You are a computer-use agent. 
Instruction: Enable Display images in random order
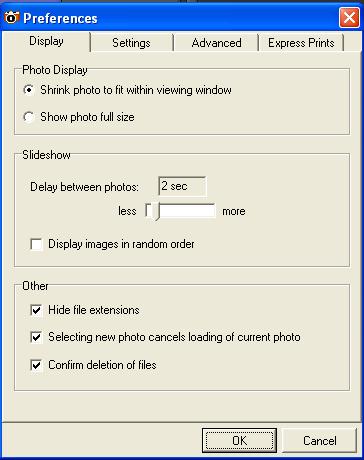[x=36, y=244]
